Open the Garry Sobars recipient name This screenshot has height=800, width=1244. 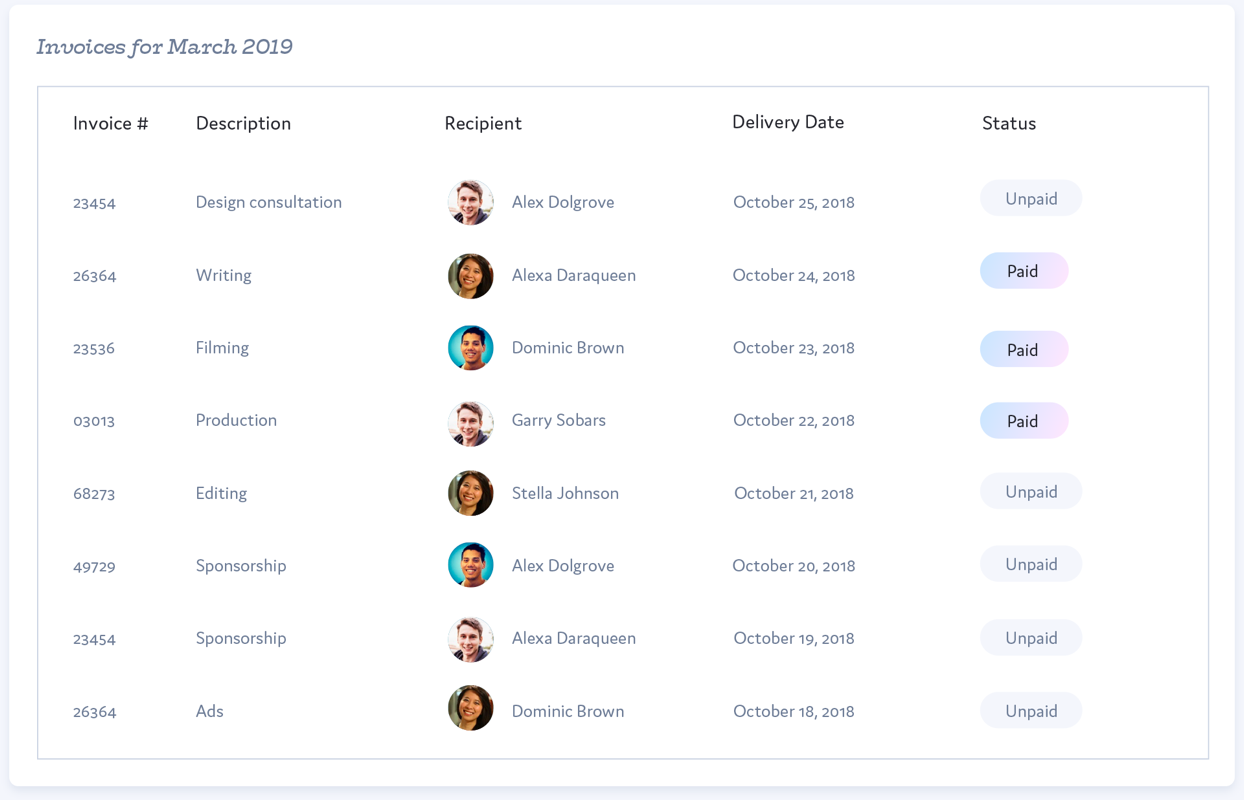coord(558,420)
